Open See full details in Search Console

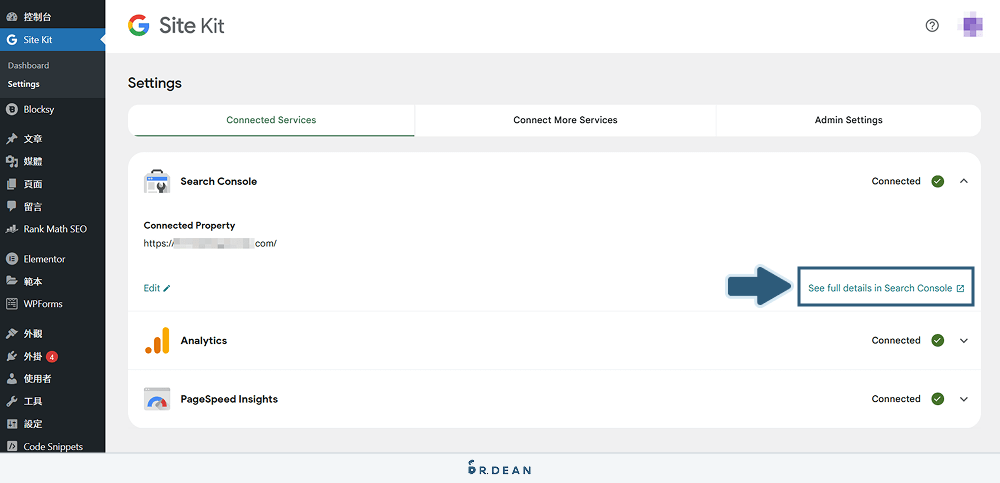pos(886,288)
